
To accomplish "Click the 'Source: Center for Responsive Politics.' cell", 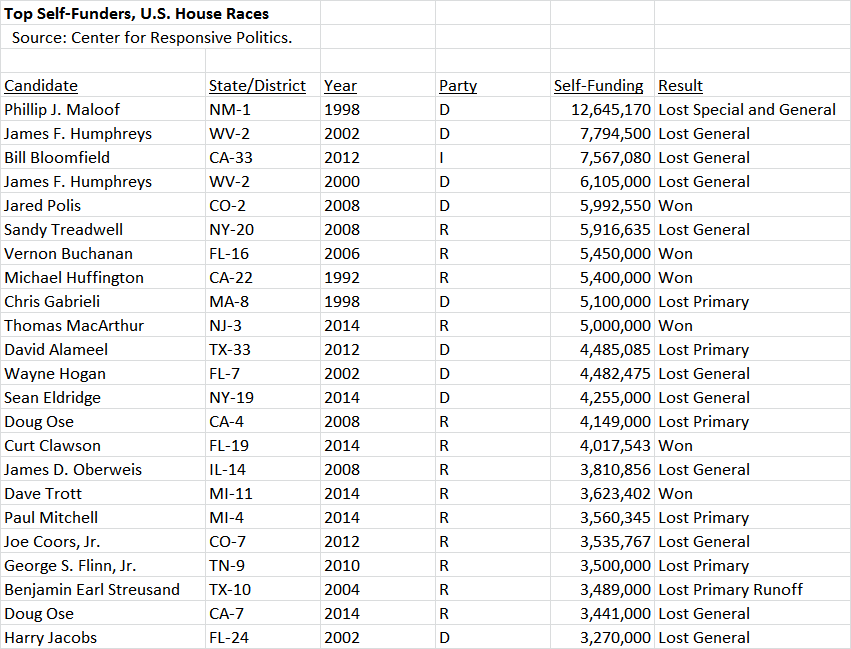I will (x=161, y=37).
